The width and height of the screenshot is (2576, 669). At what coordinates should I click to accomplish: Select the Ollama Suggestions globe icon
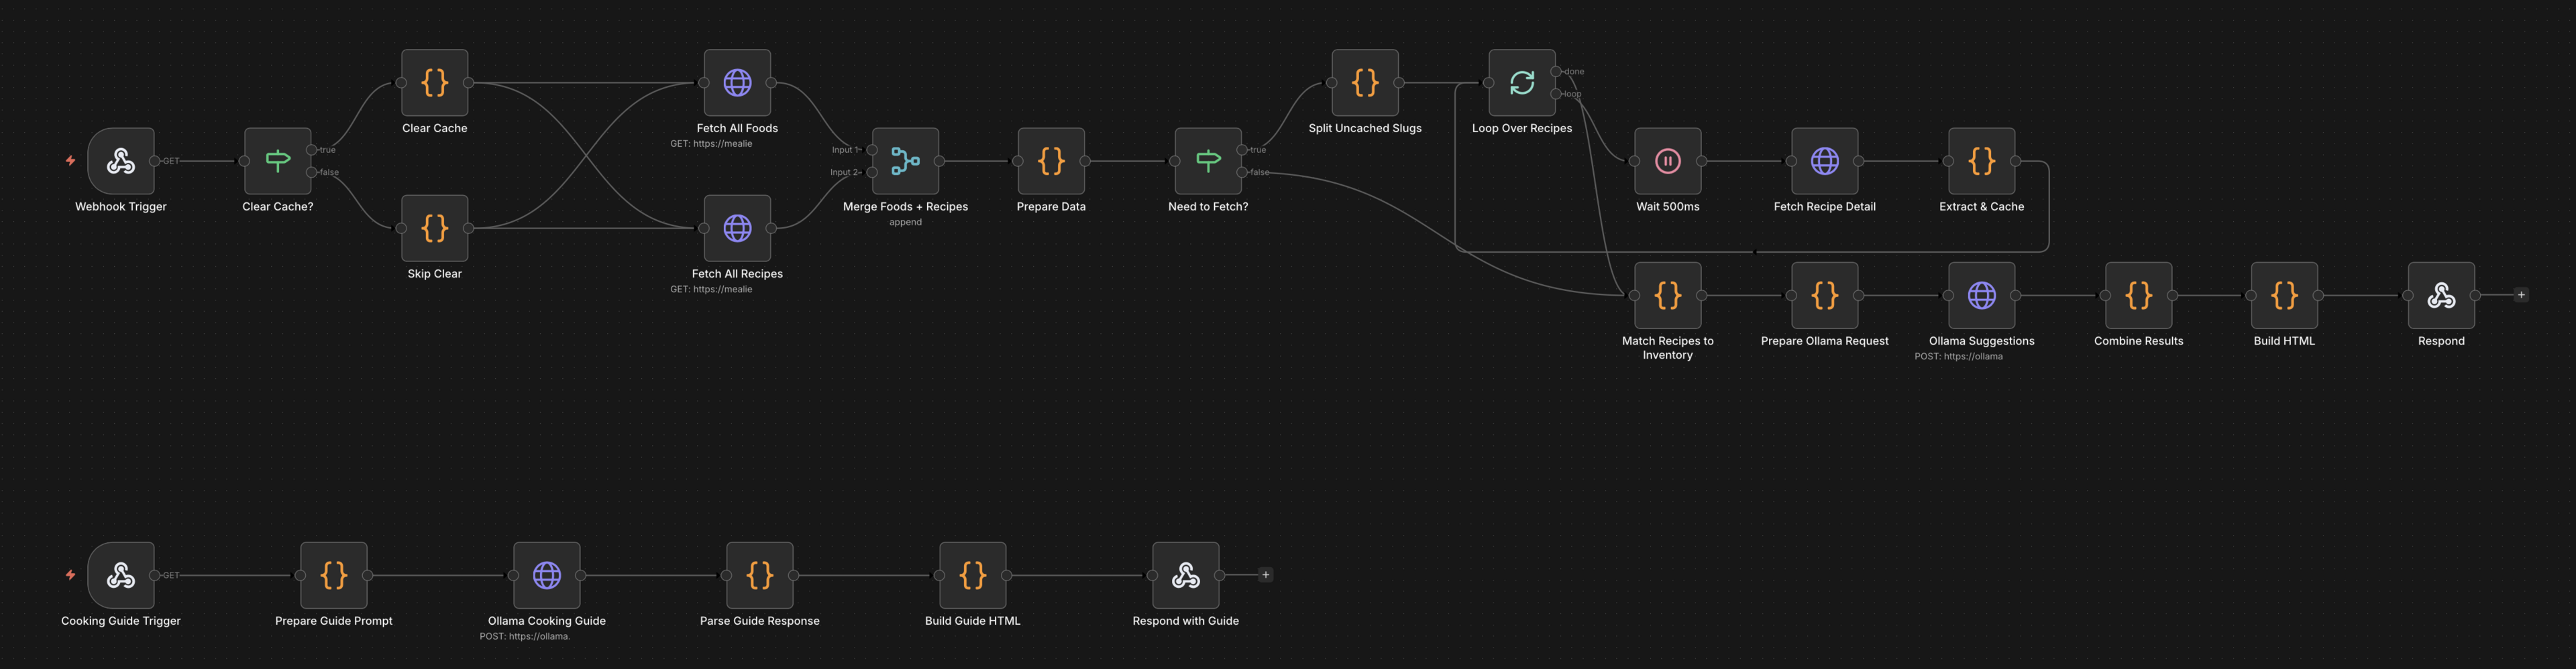point(1981,296)
